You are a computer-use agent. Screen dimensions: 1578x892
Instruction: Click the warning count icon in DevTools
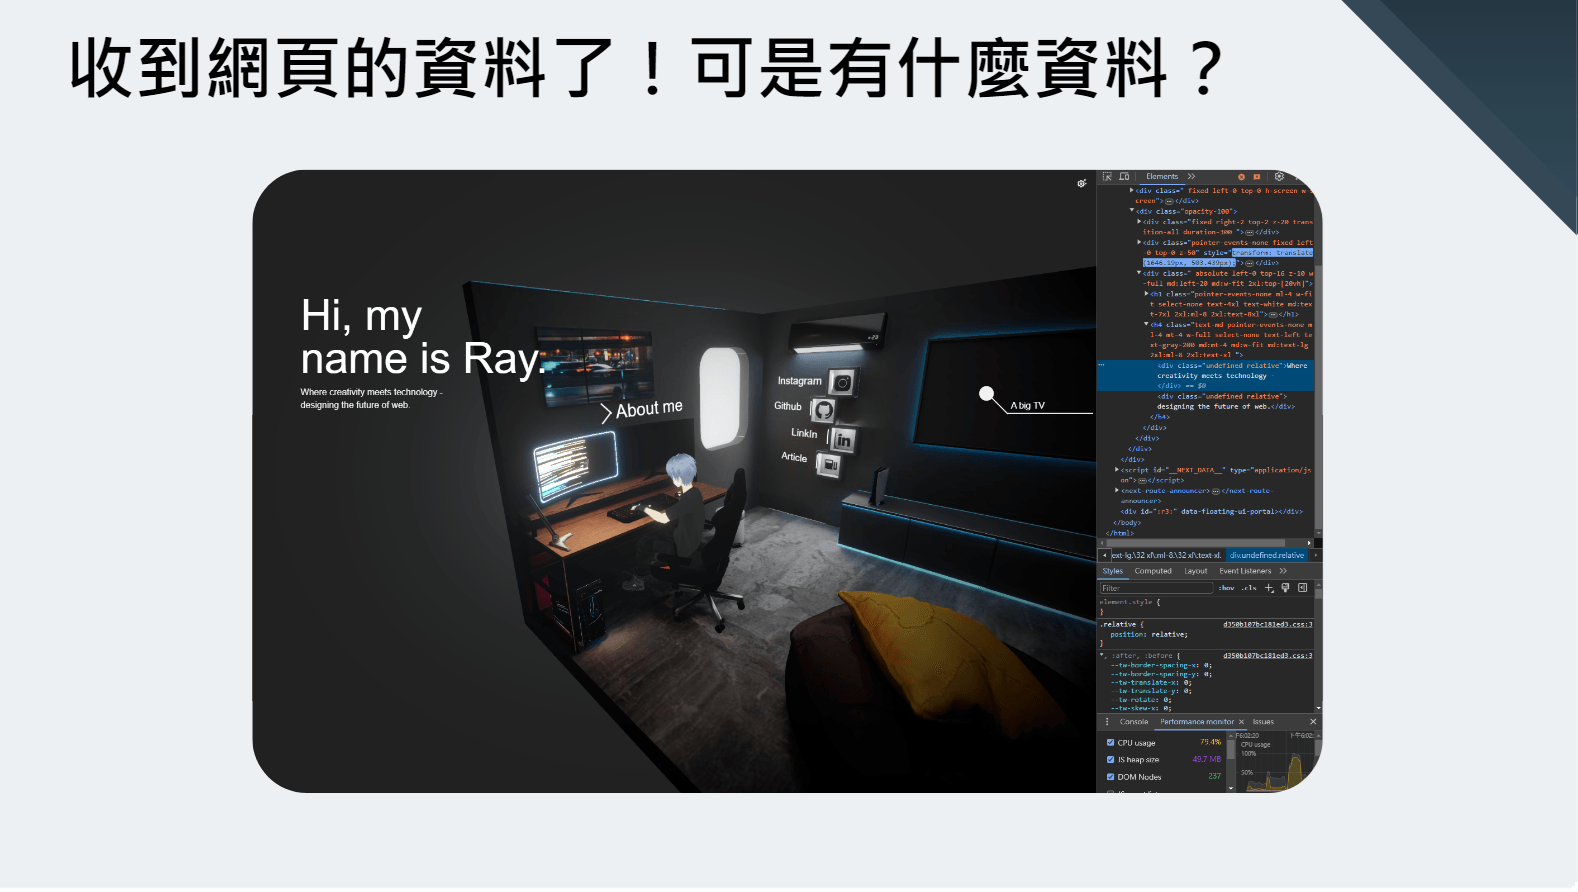(x=1257, y=177)
